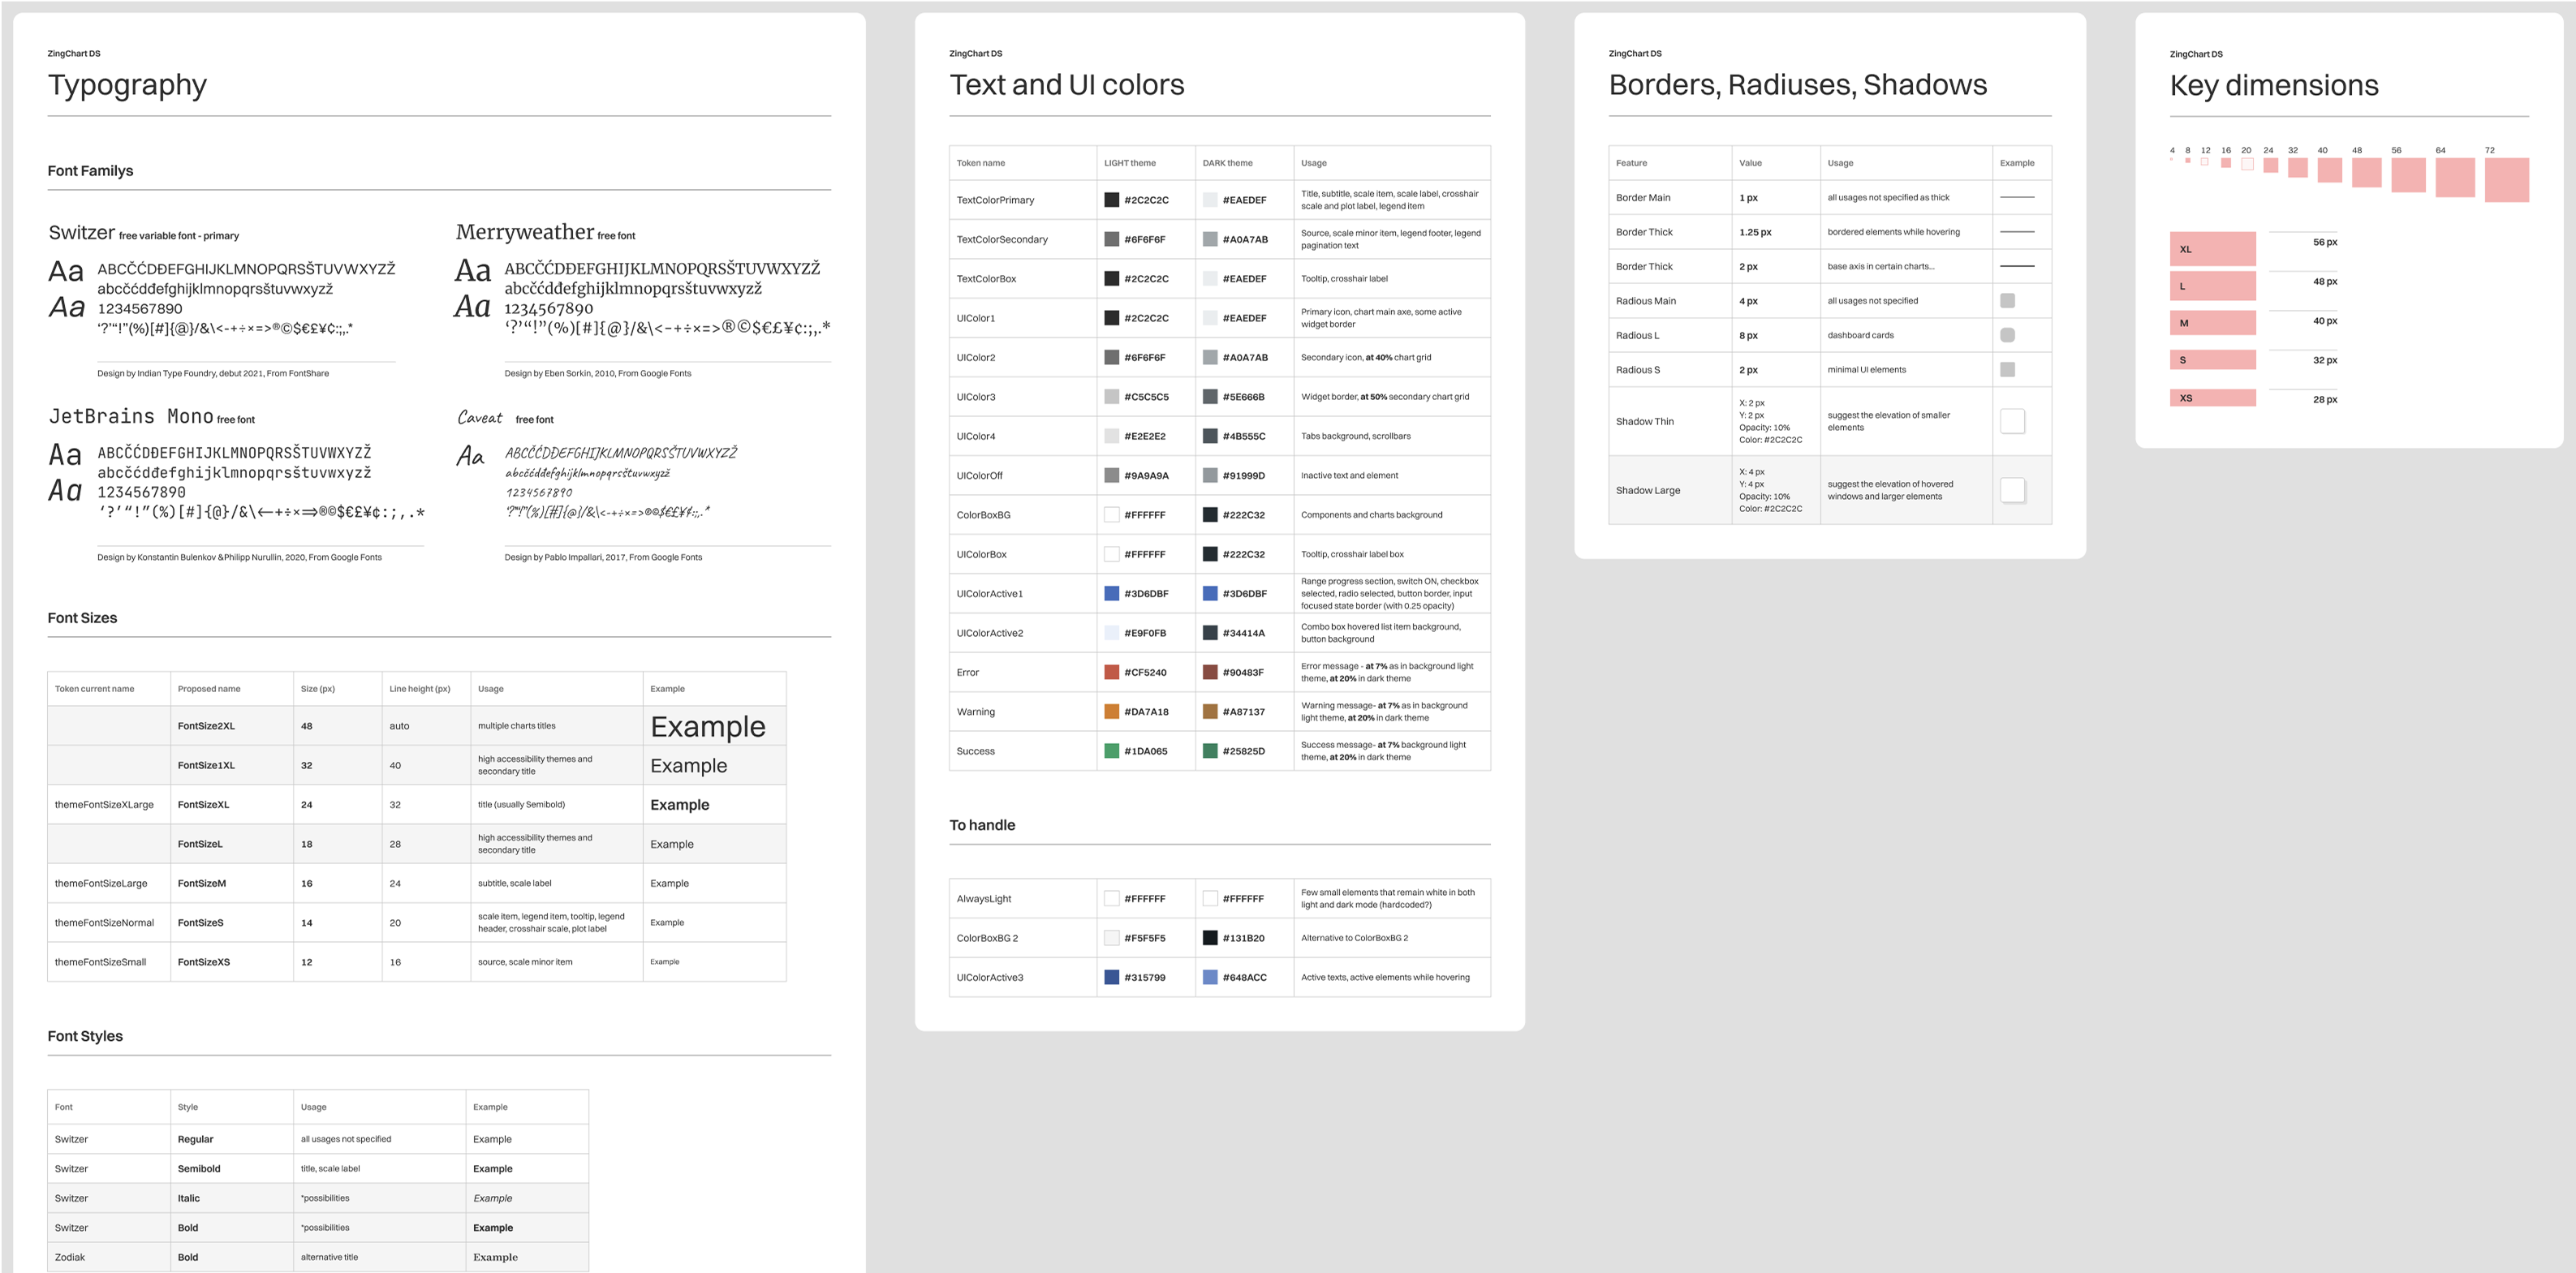
Task: Select the XL pink size bar
Action: tap(2212, 249)
